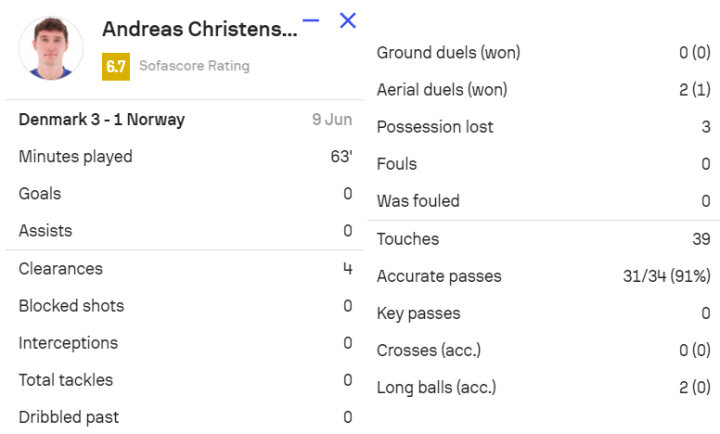This screenshot has height=434, width=720.
Task: Select the Clearances stat row
Action: point(185,269)
